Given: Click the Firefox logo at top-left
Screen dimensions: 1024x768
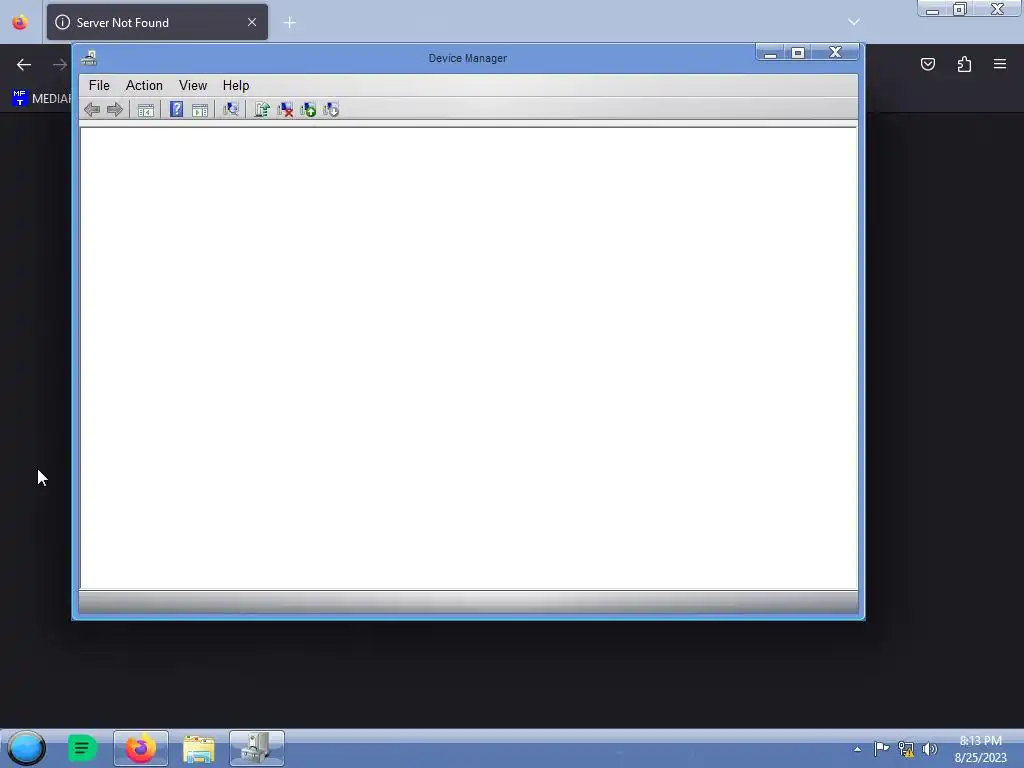Looking at the screenshot, I should click(x=20, y=22).
